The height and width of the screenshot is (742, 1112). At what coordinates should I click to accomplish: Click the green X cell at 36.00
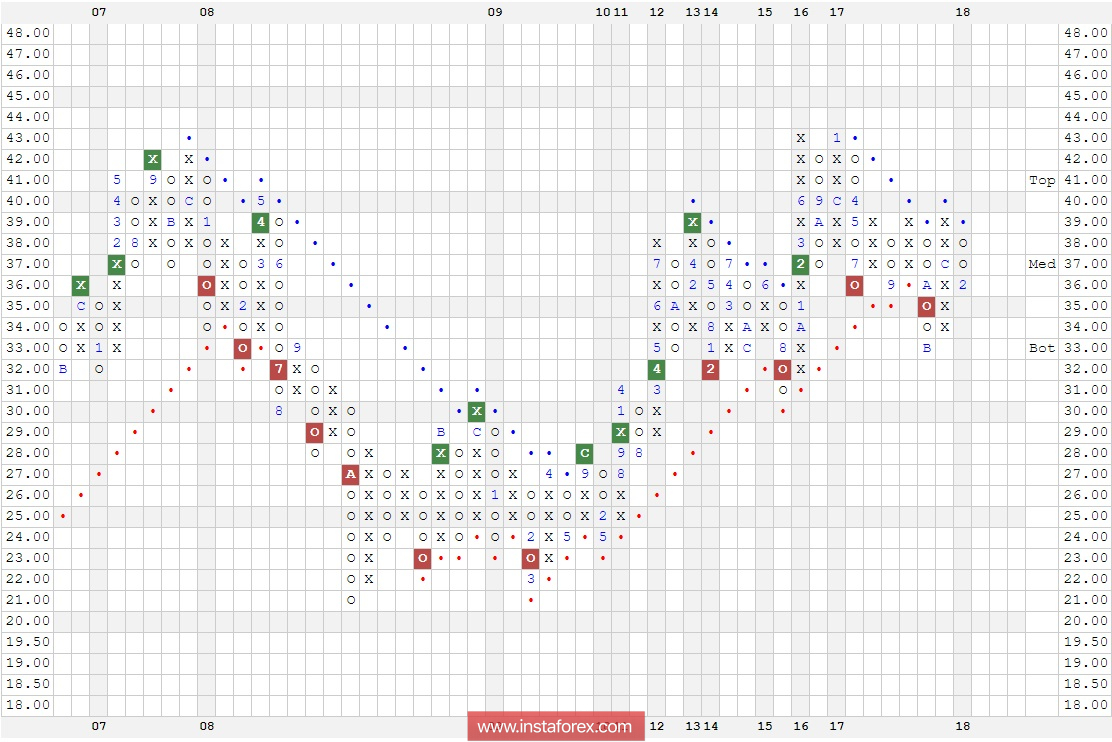click(x=81, y=285)
